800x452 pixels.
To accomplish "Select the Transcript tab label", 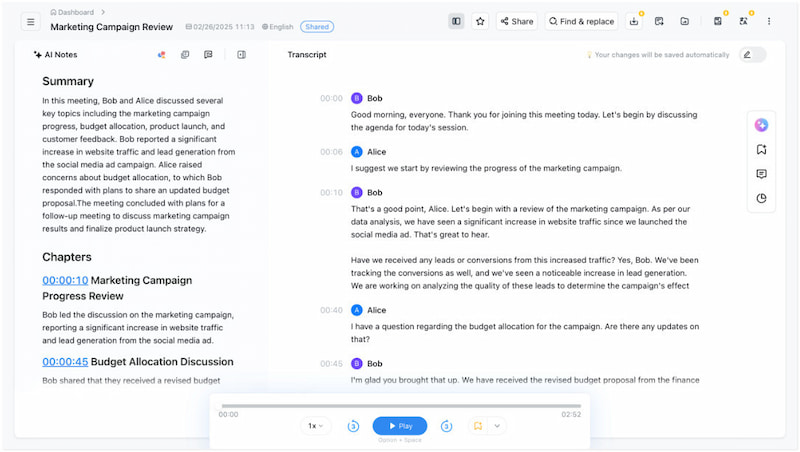I will coord(307,55).
